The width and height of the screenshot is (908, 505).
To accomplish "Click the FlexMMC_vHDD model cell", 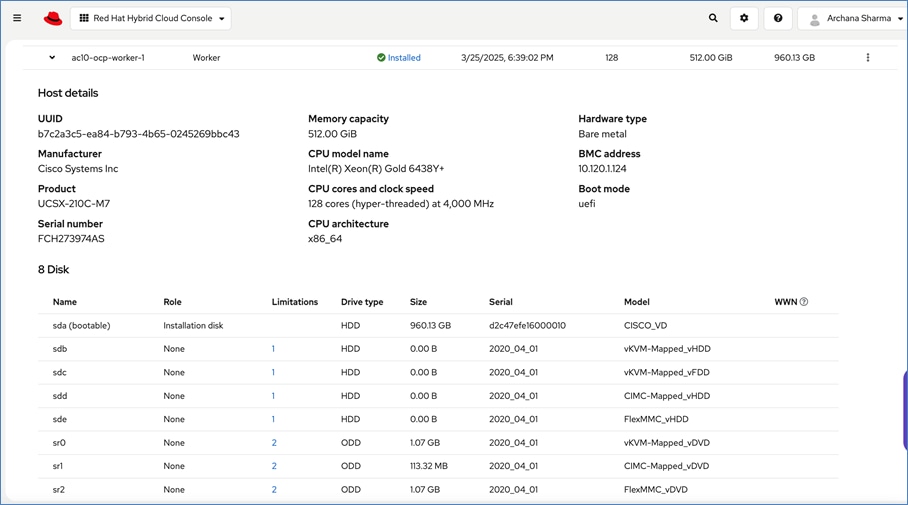I will 656,419.
